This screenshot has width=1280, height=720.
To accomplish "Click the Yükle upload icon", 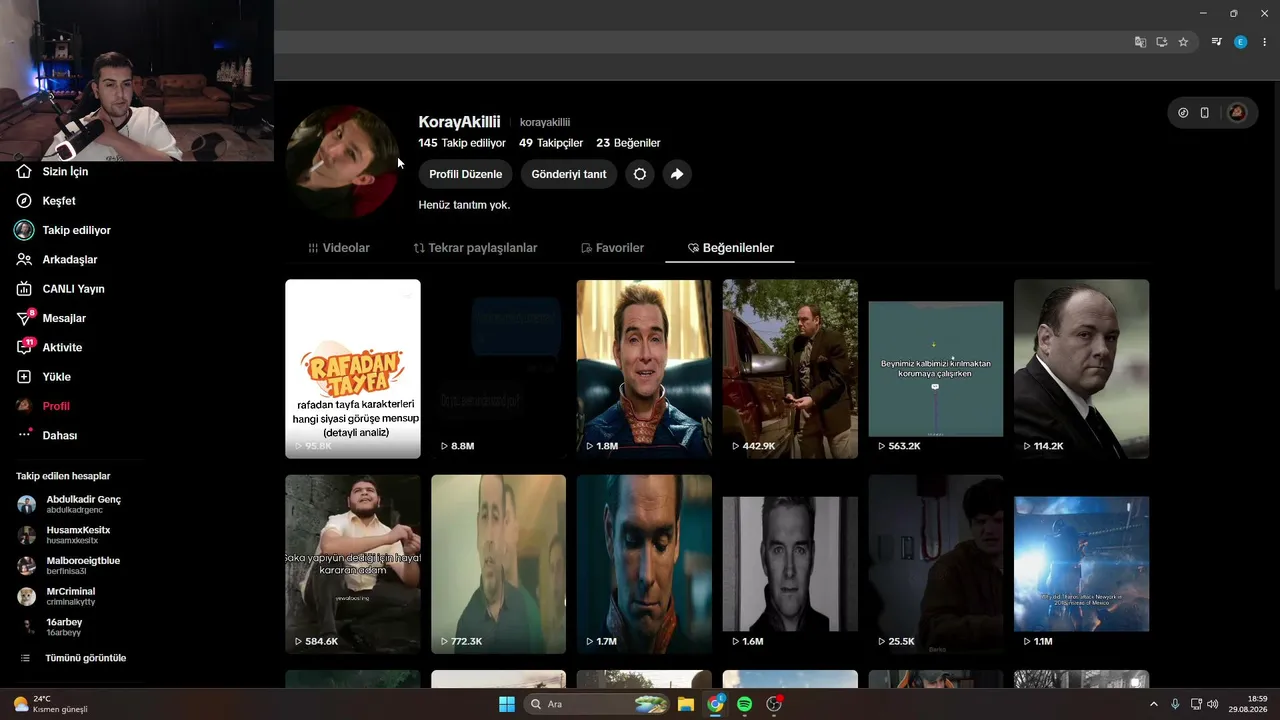I will coord(24,377).
